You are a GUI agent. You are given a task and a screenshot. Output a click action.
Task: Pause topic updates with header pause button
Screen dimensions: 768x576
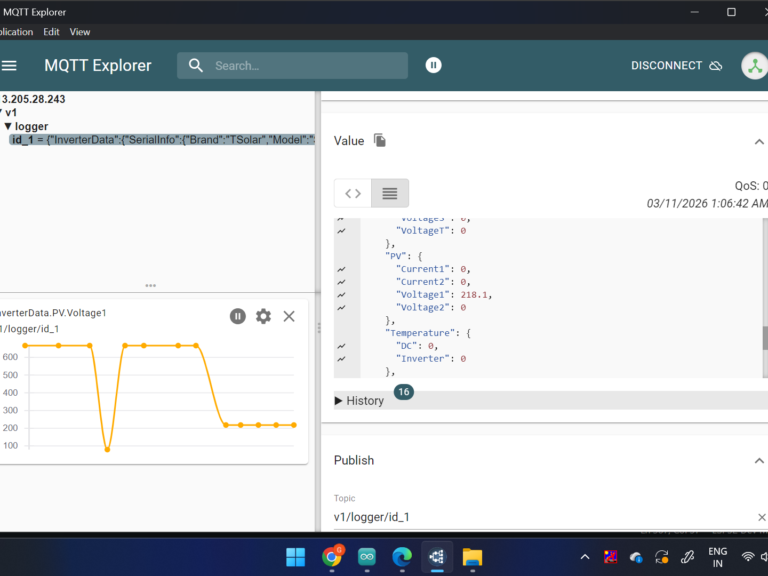433,65
